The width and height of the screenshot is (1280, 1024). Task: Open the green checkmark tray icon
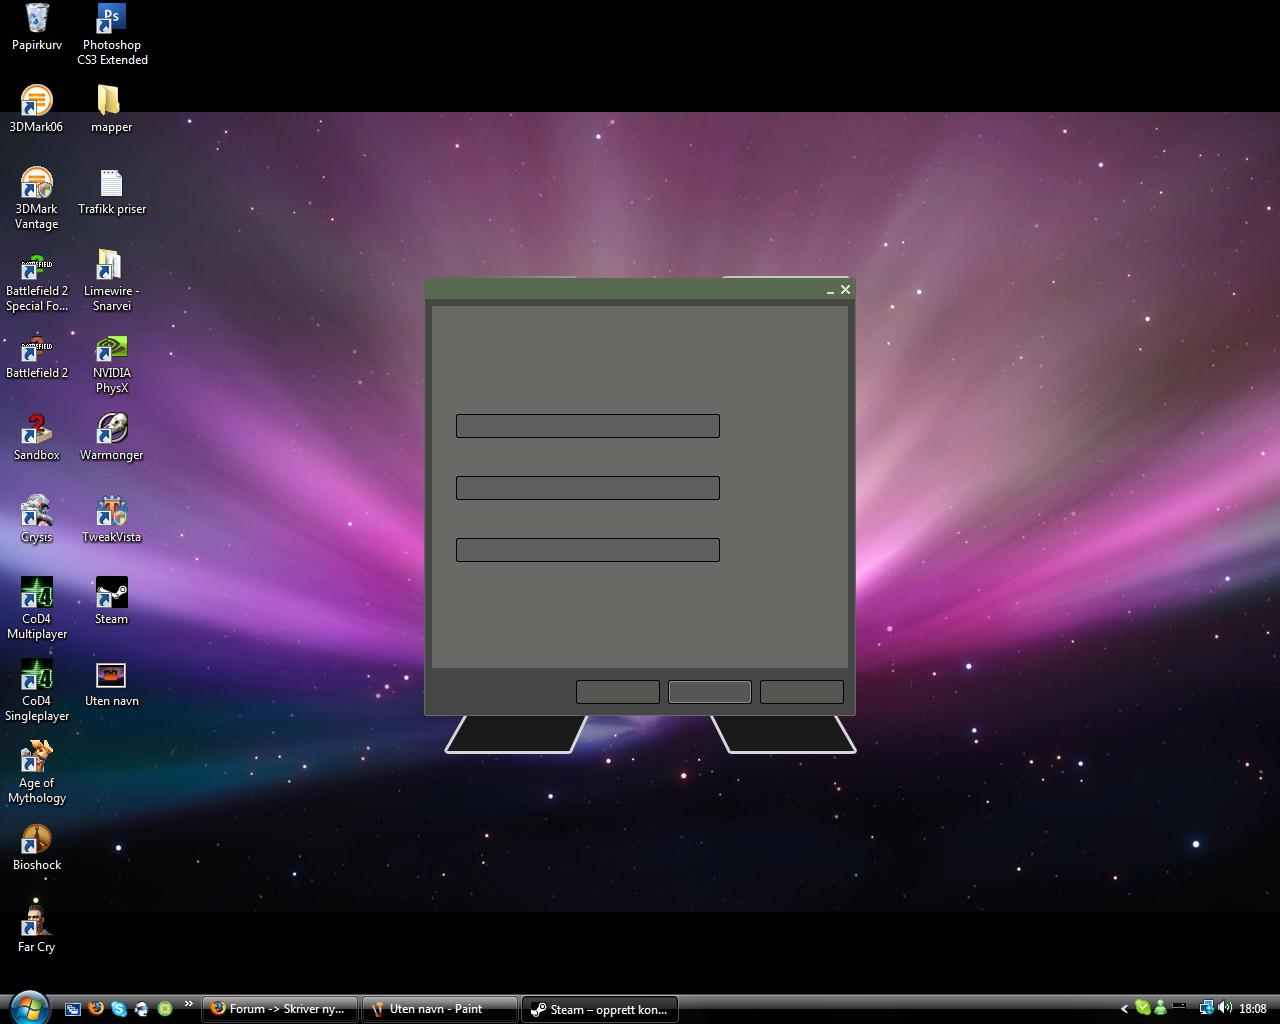point(1143,1008)
